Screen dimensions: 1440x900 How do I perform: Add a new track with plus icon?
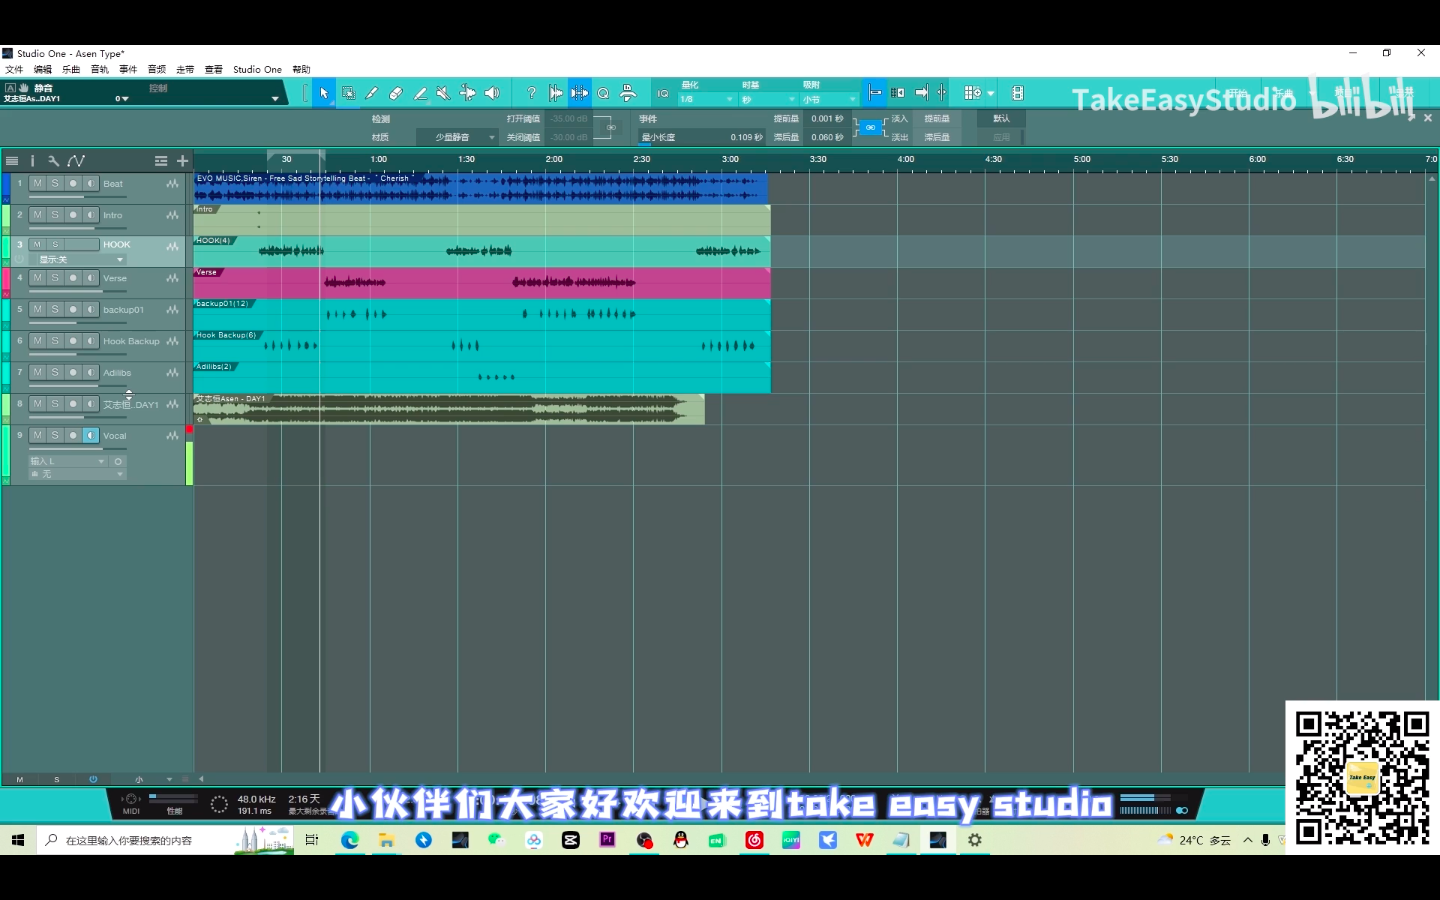[x=183, y=161]
